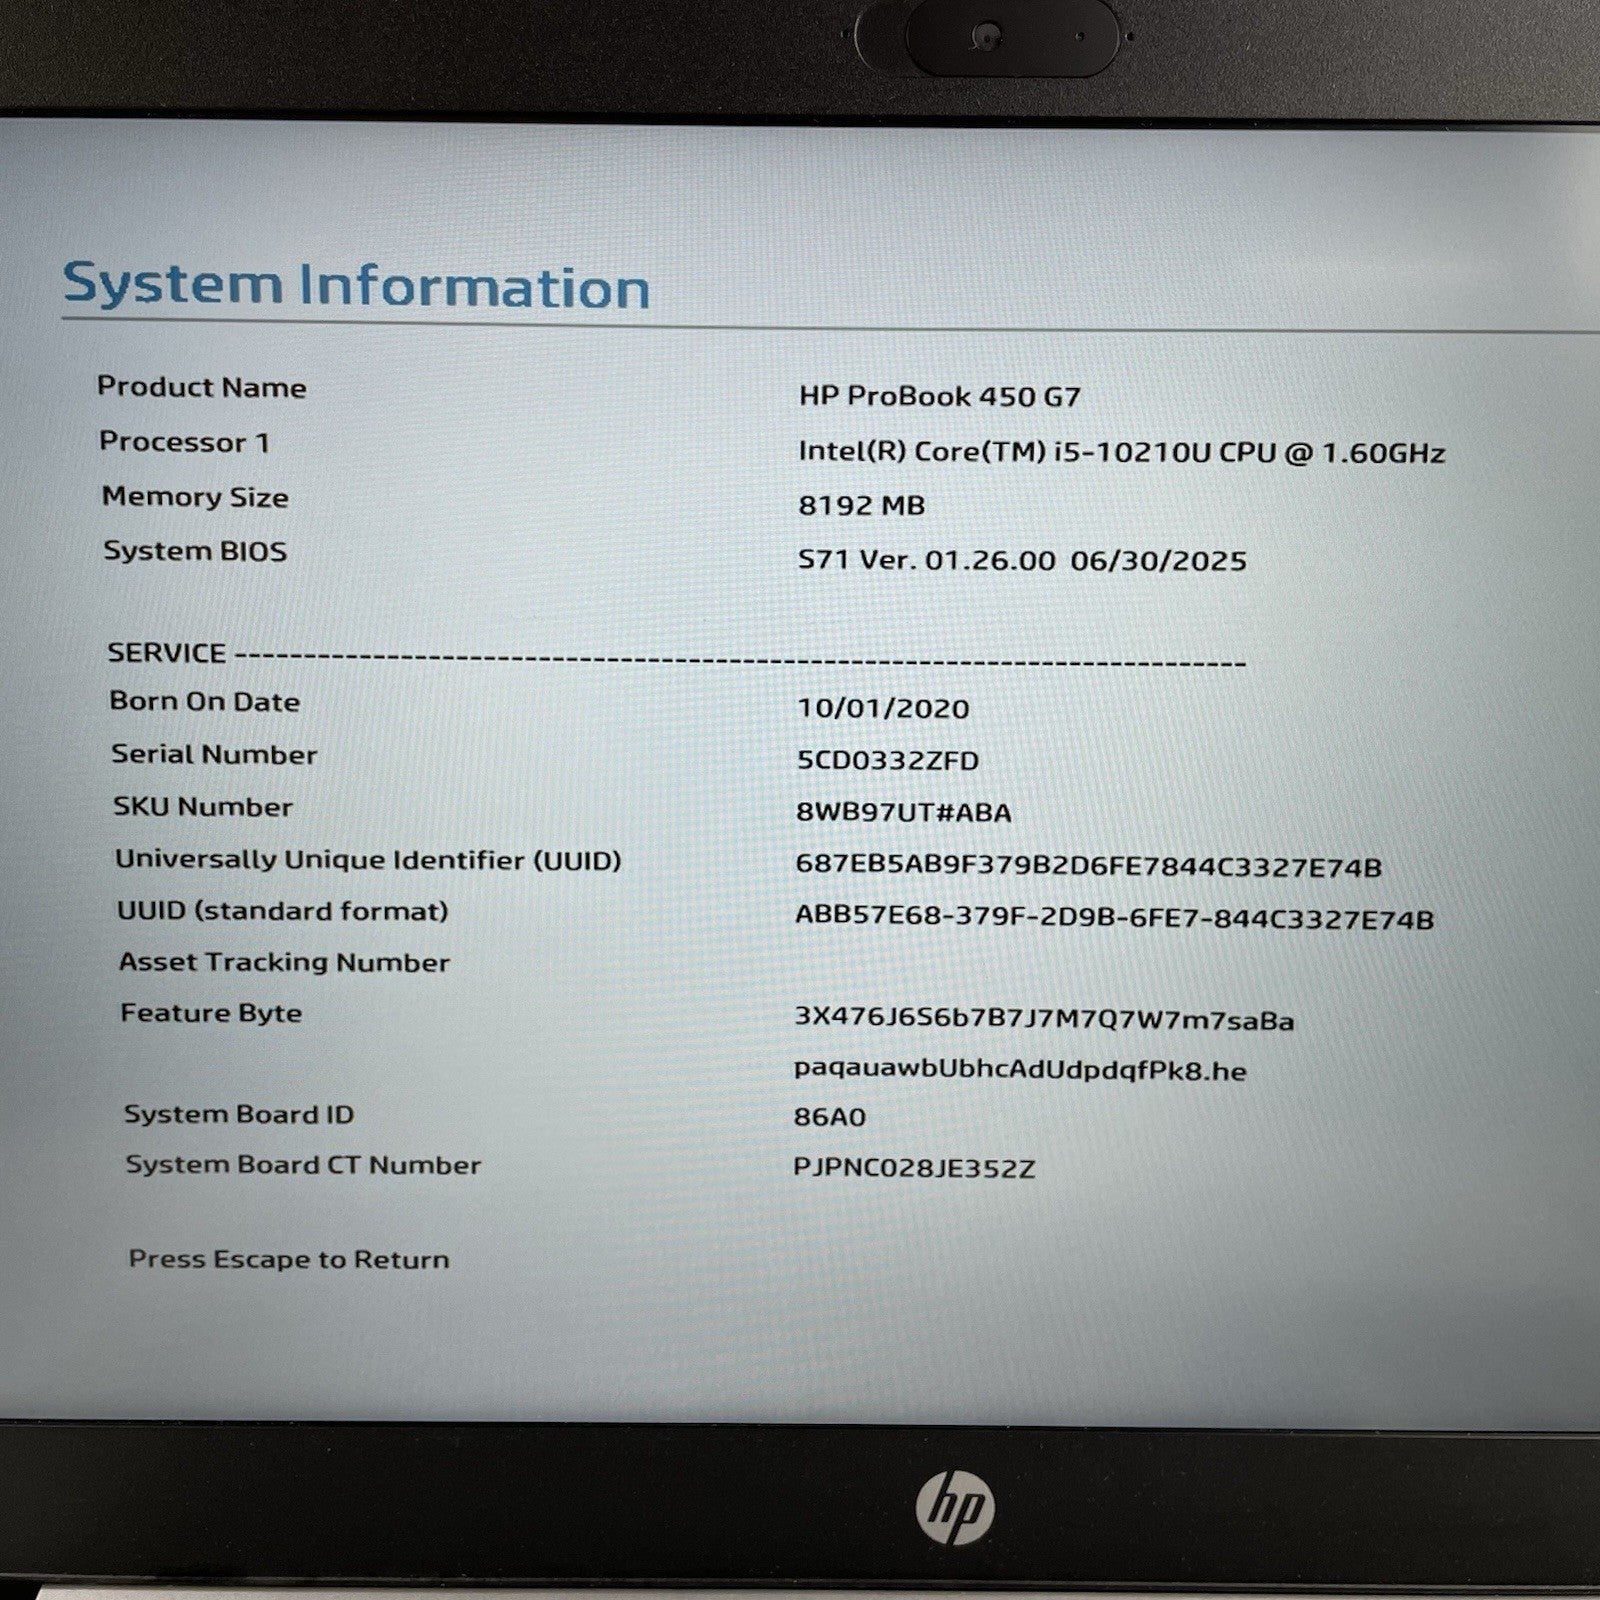Click the System Information heading
Viewport: 1600px width, 1600px height.
(x=356, y=286)
